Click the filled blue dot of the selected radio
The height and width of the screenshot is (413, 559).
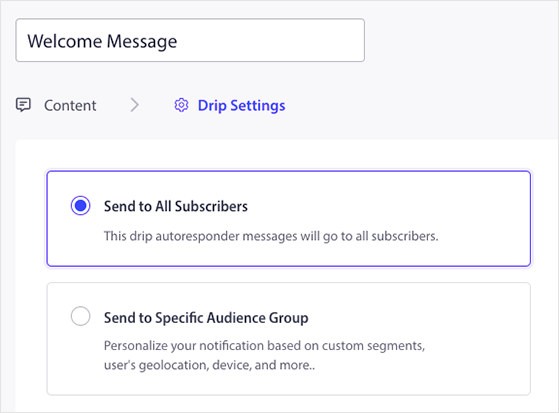click(81, 205)
